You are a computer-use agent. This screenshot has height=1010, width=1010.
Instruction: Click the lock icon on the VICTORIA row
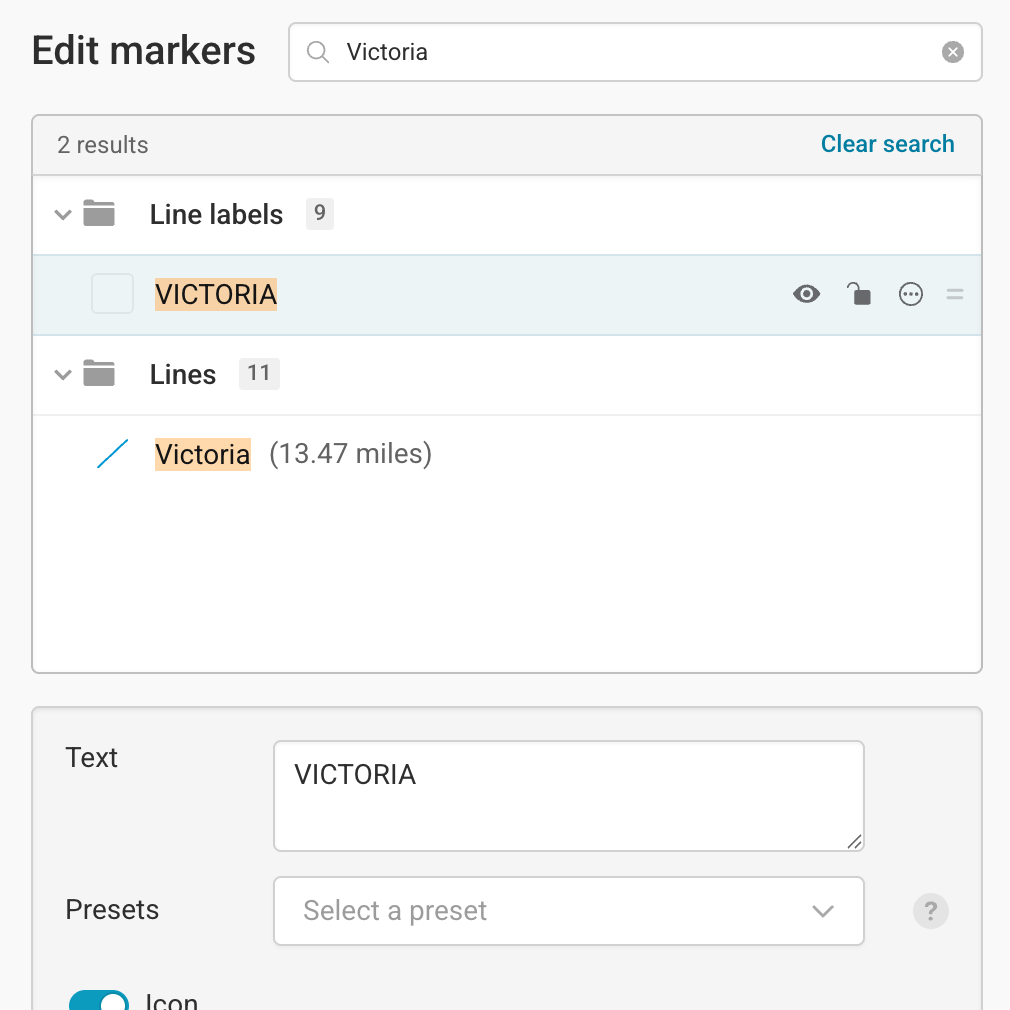(x=859, y=294)
